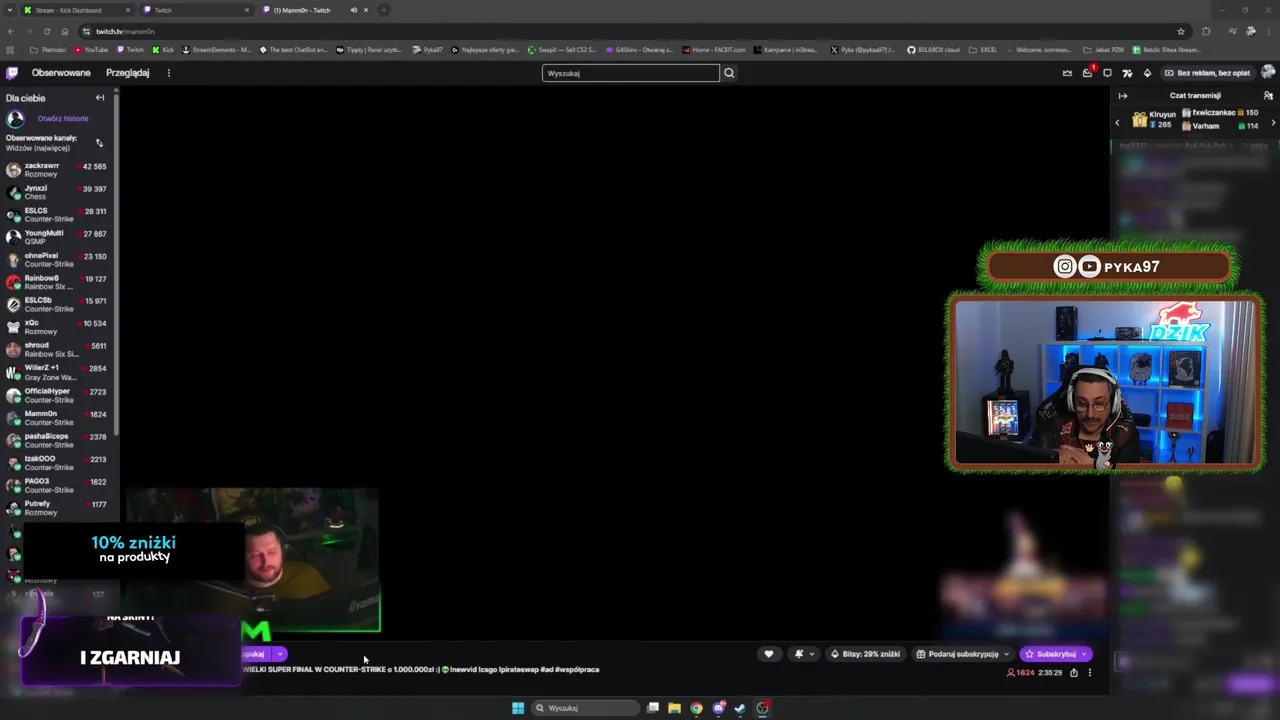This screenshot has height=720, width=1280.
Task: Open the Prime loot crown icon
Action: [x=1067, y=73]
